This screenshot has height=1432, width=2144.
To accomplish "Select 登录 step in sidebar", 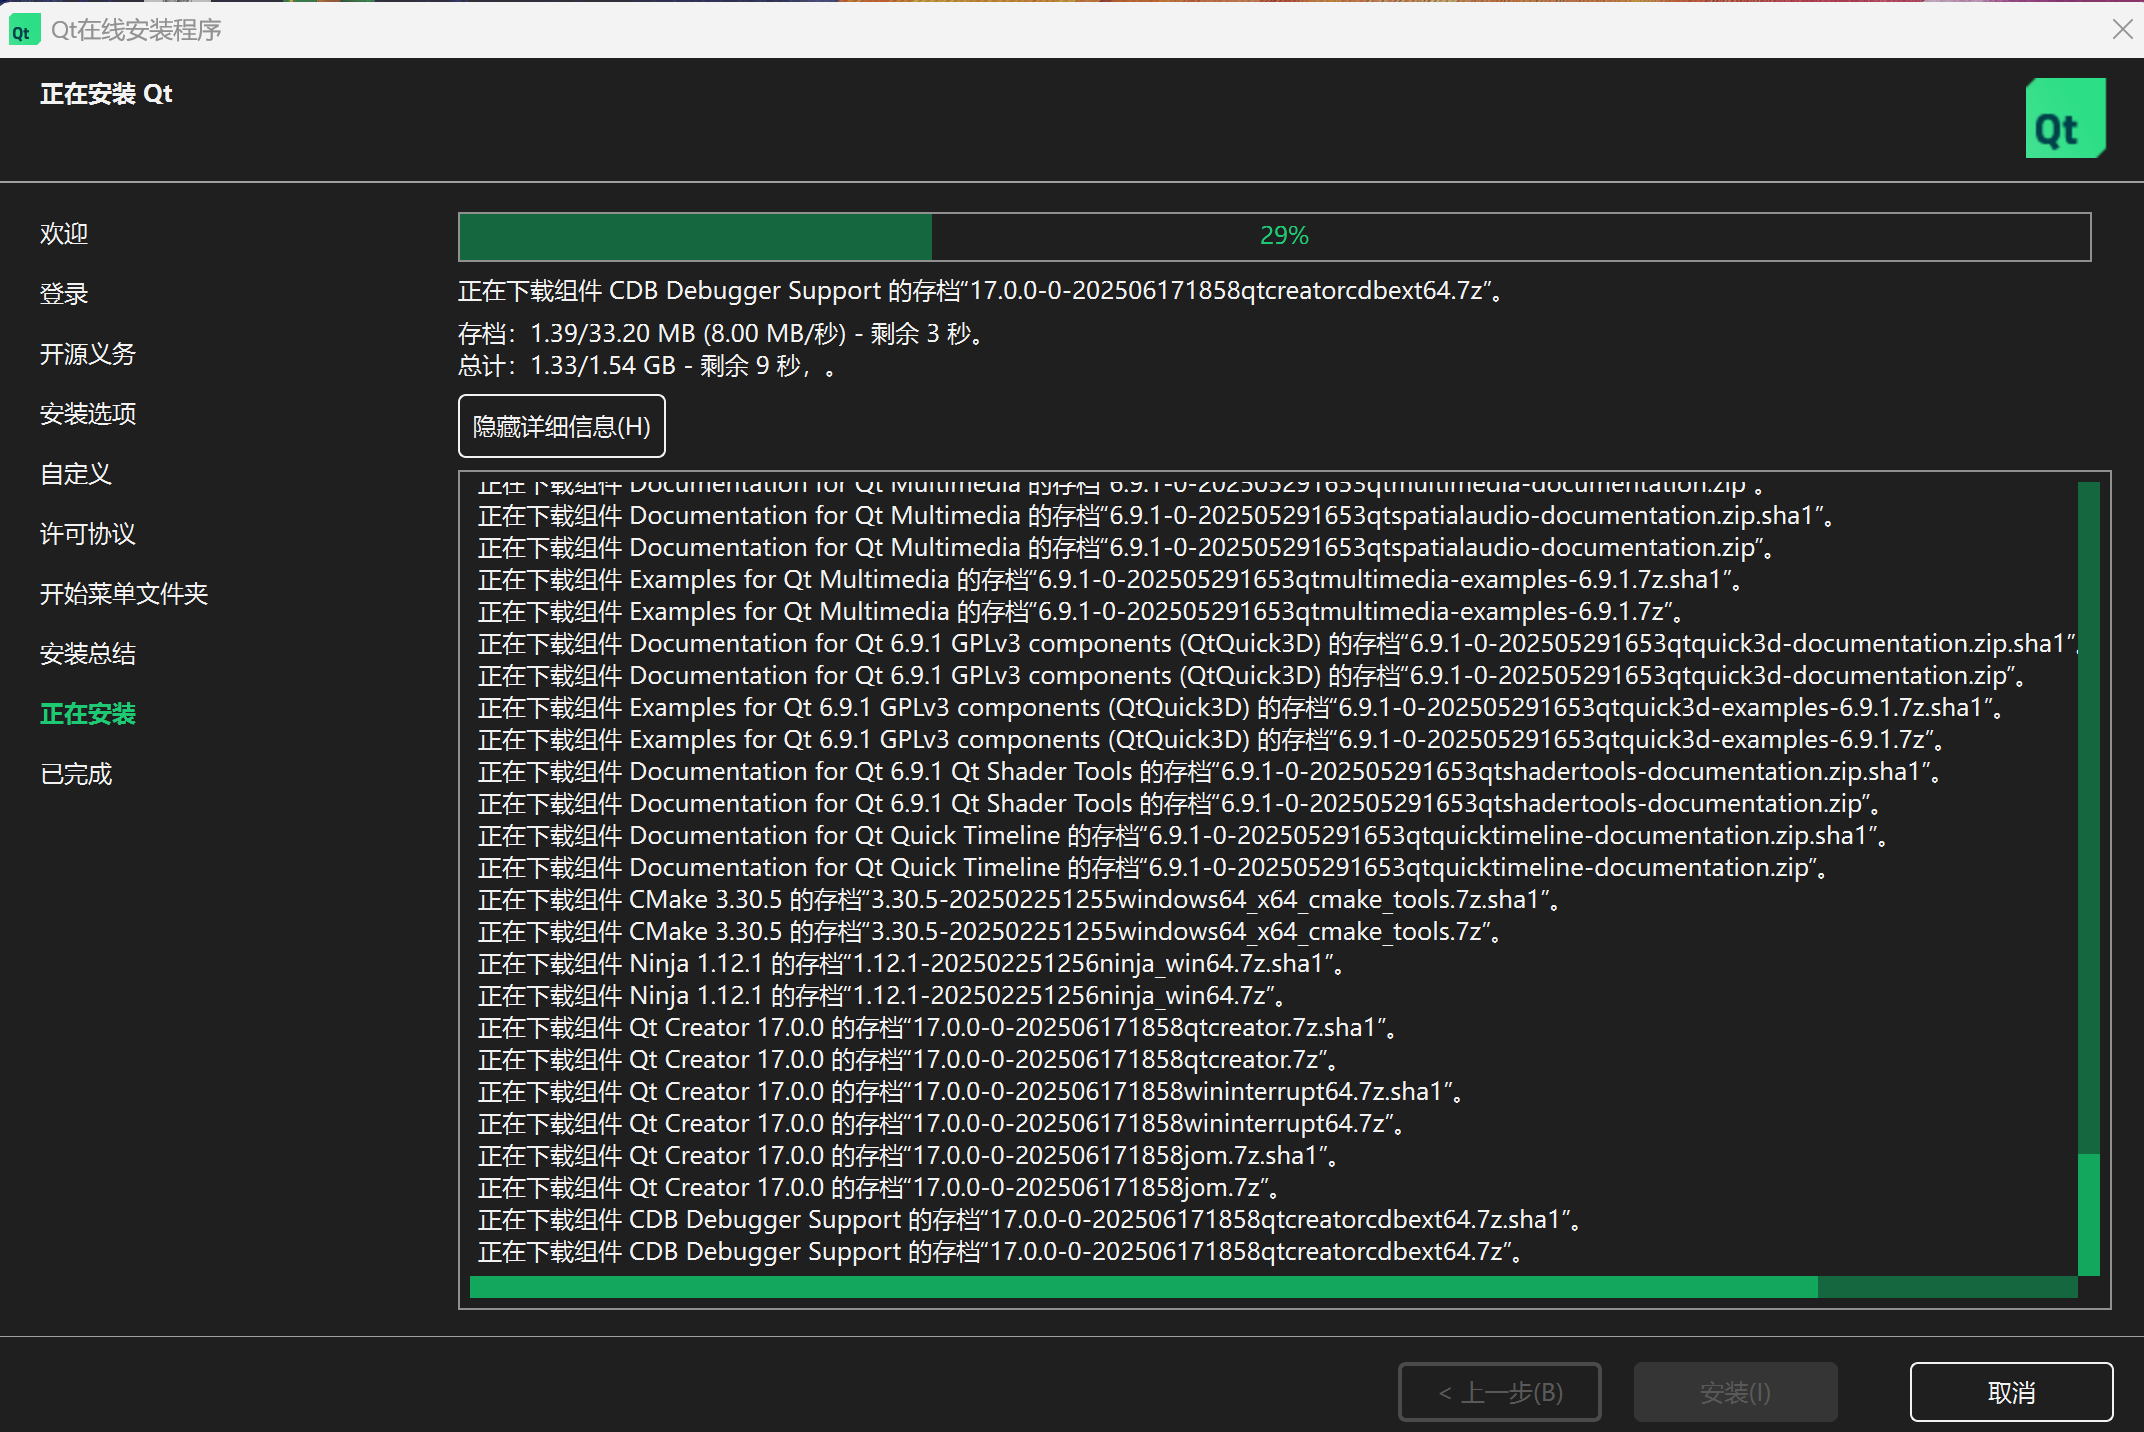I will [64, 293].
